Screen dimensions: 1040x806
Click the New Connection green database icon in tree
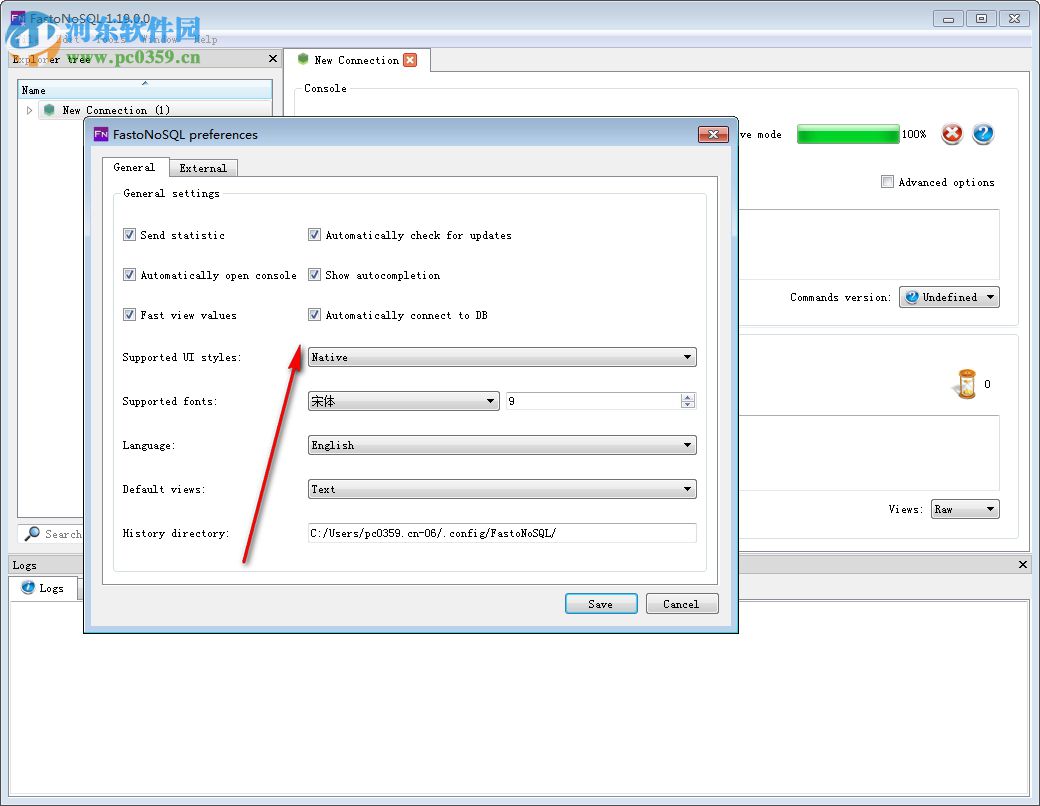coord(49,109)
